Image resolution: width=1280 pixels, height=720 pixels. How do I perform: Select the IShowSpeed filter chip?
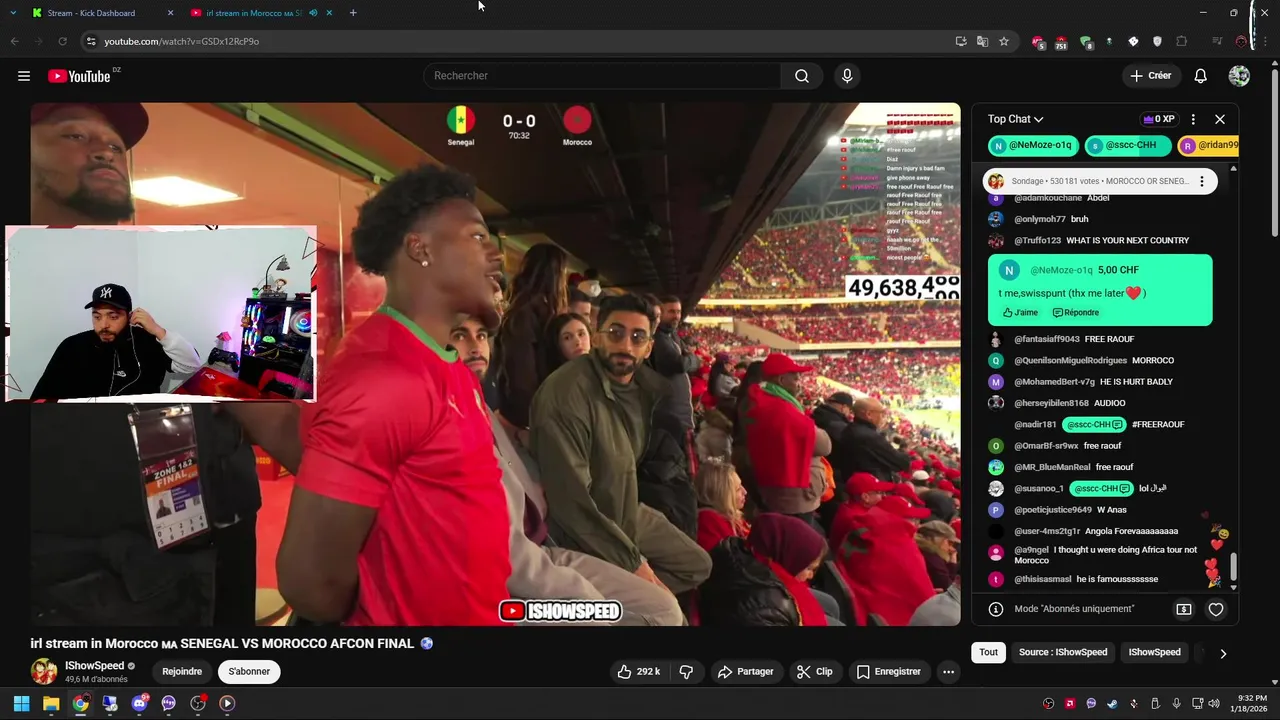(x=1154, y=653)
